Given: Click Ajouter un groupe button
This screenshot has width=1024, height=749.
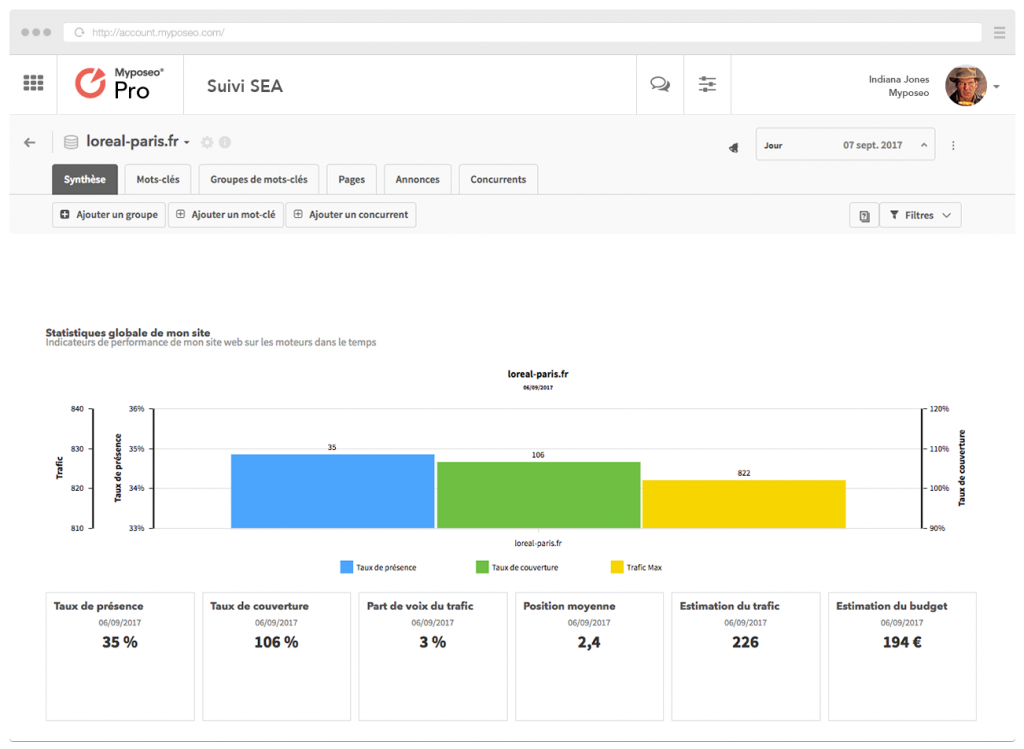Looking at the screenshot, I should point(109,215).
